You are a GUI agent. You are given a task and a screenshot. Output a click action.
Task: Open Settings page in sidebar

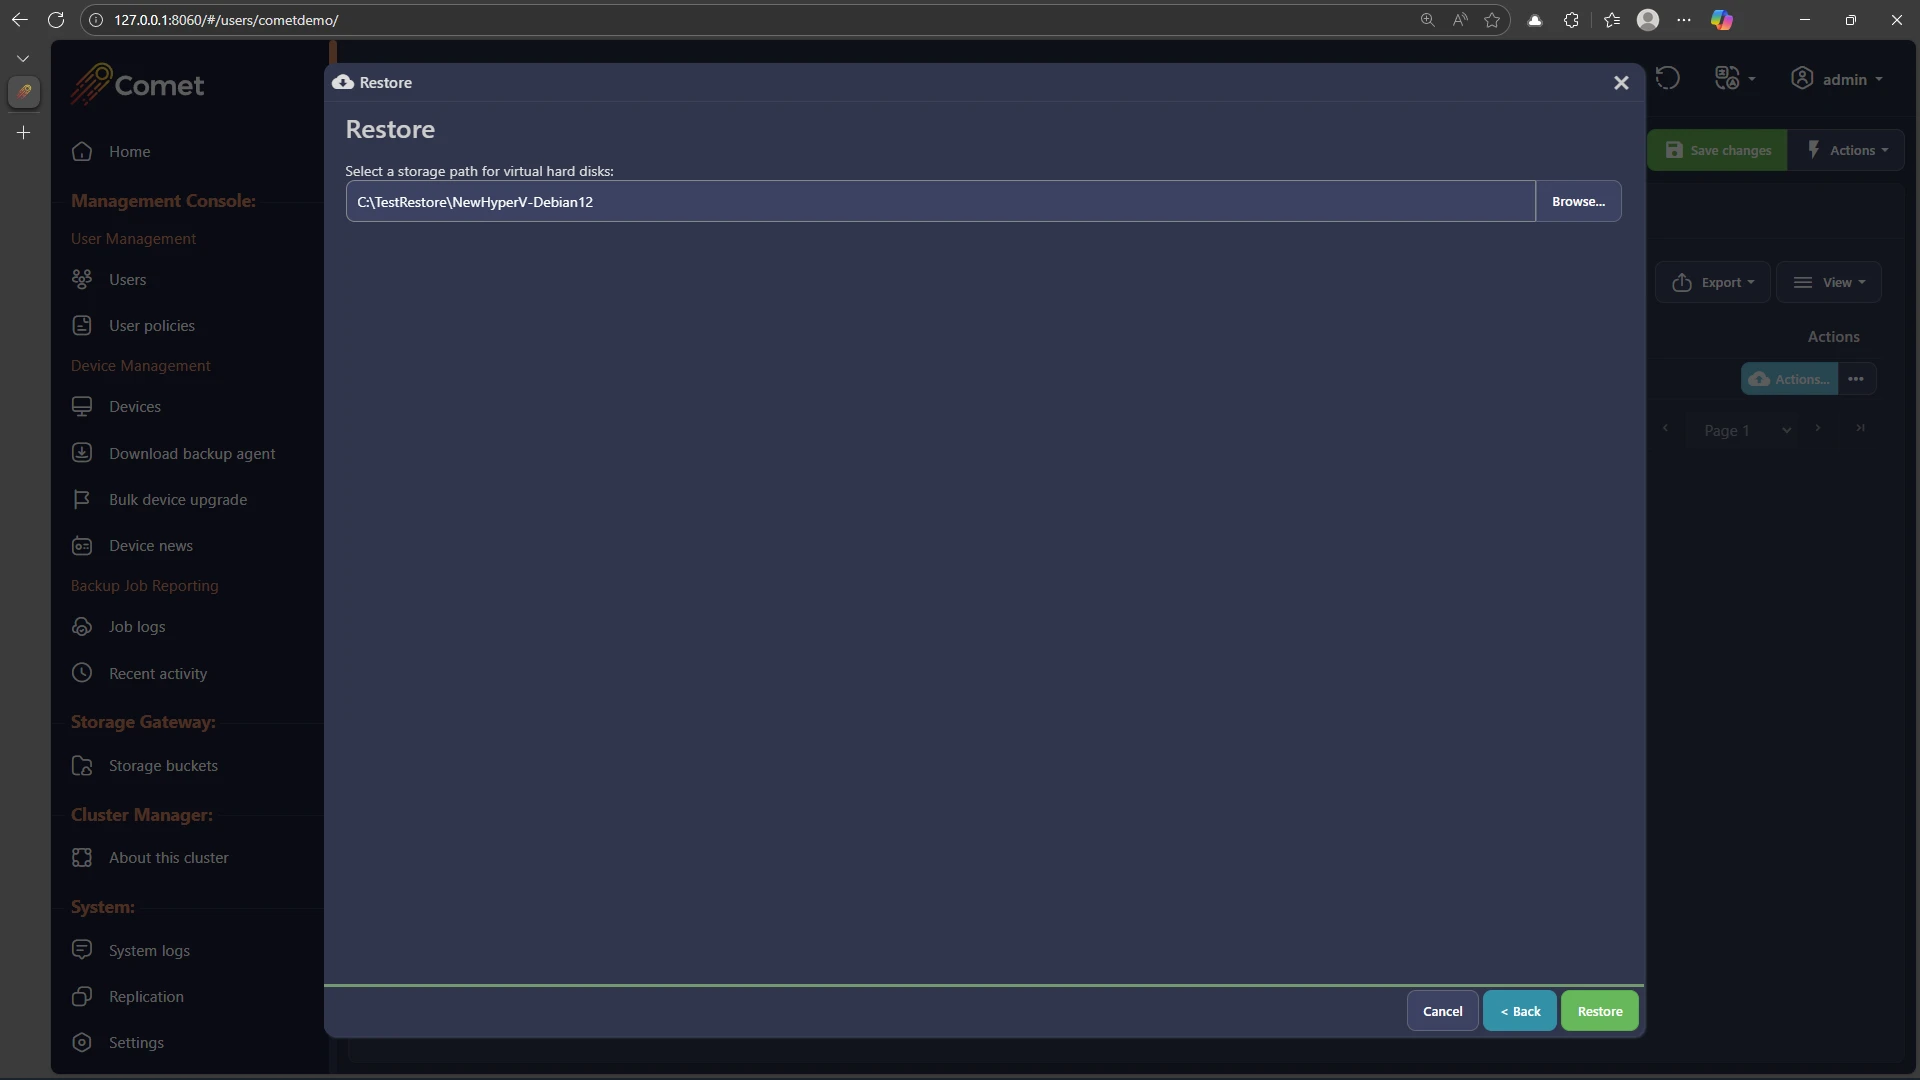point(136,1042)
